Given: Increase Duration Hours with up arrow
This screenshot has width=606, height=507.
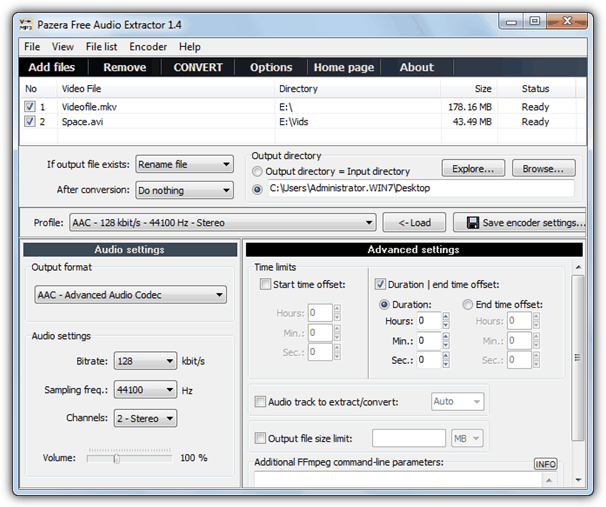Looking at the screenshot, I should [x=446, y=316].
